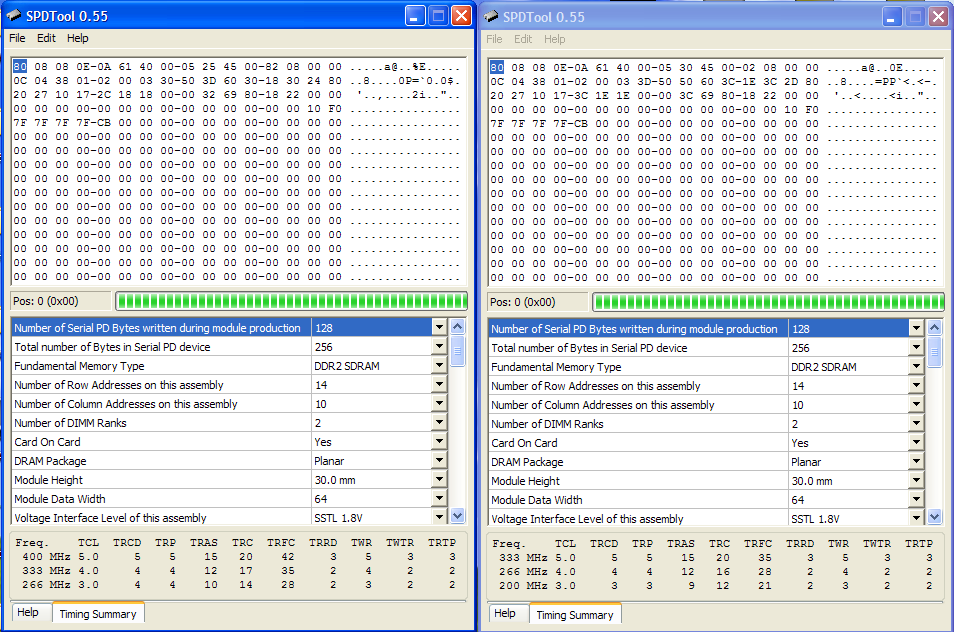Click scroll-up arrow of left property list
The height and width of the screenshot is (632, 954).
pyautogui.click(x=458, y=326)
